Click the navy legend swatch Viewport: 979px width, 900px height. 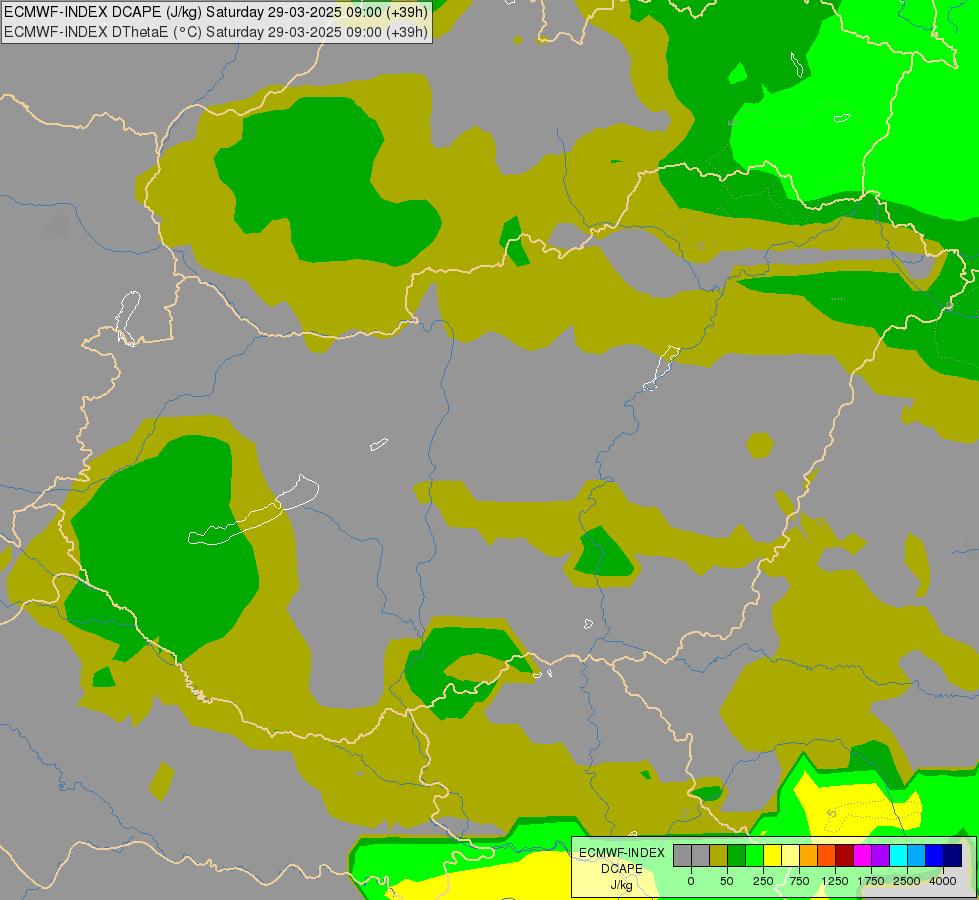953,855
